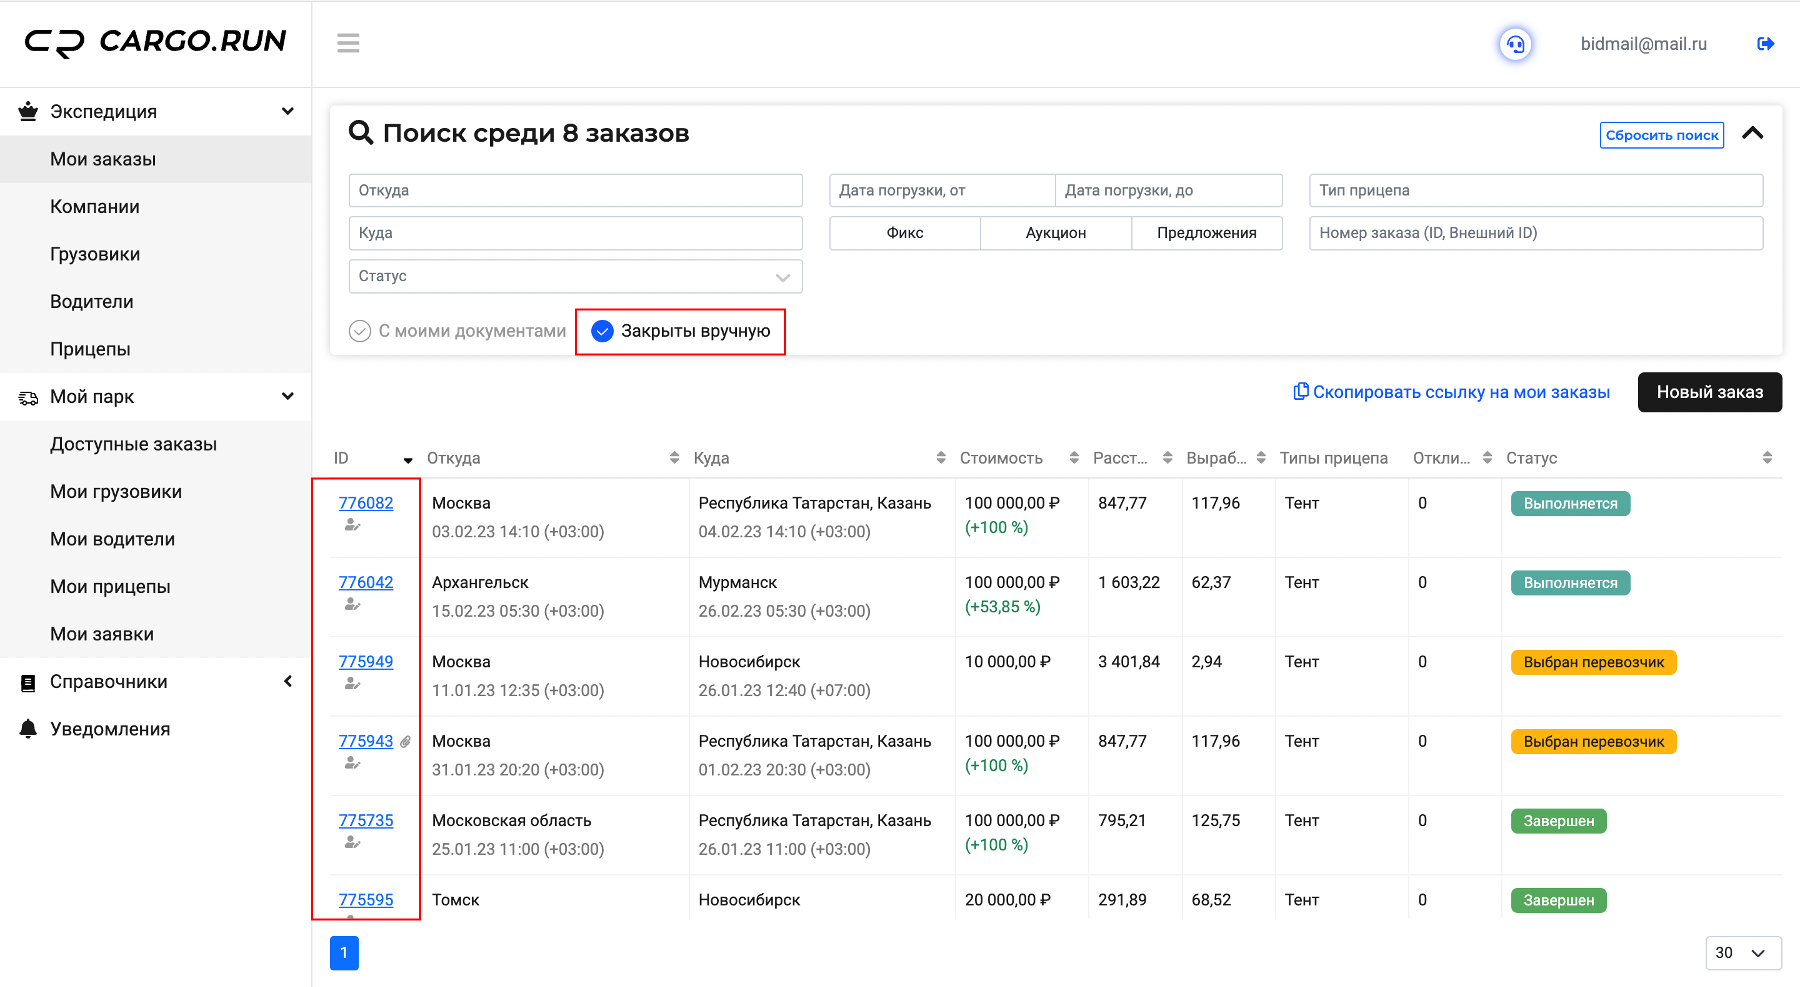The image size is (1802, 987).
Task: Toggle the Закрыты вручную checkbox
Action: pyautogui.click(x=602, y=331)
